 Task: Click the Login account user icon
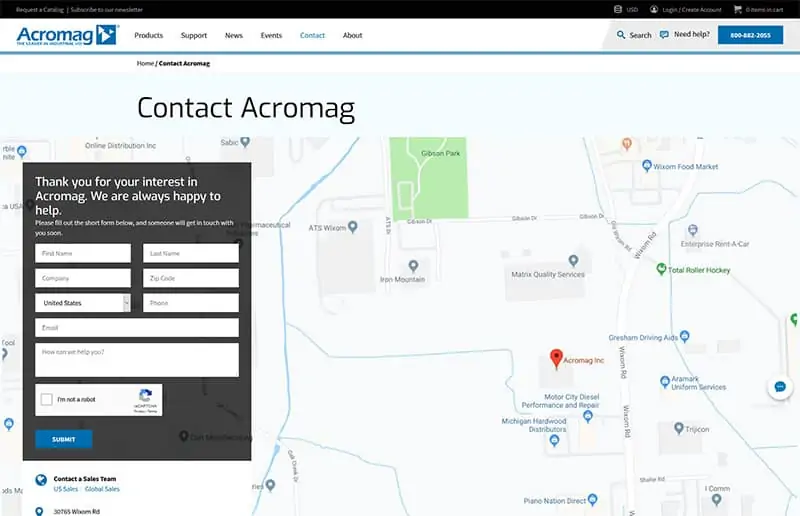(654, 9)
